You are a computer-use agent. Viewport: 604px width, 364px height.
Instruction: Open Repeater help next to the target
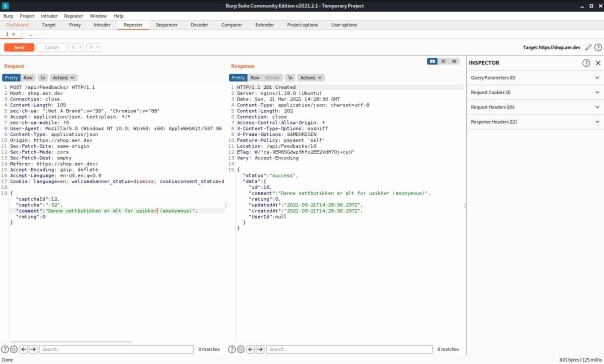tap(598, 47)
